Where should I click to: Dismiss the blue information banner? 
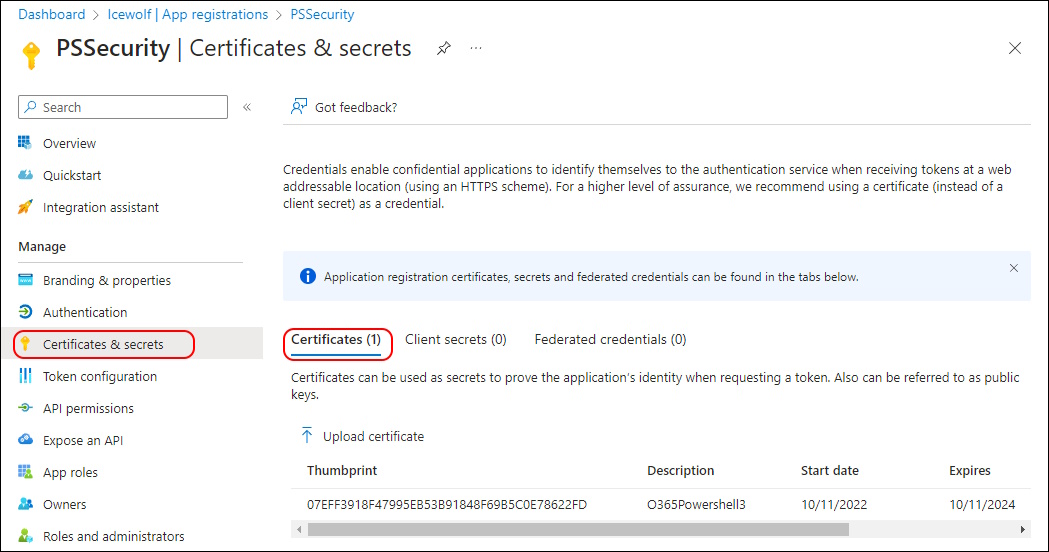click(x=1014, y=268)
